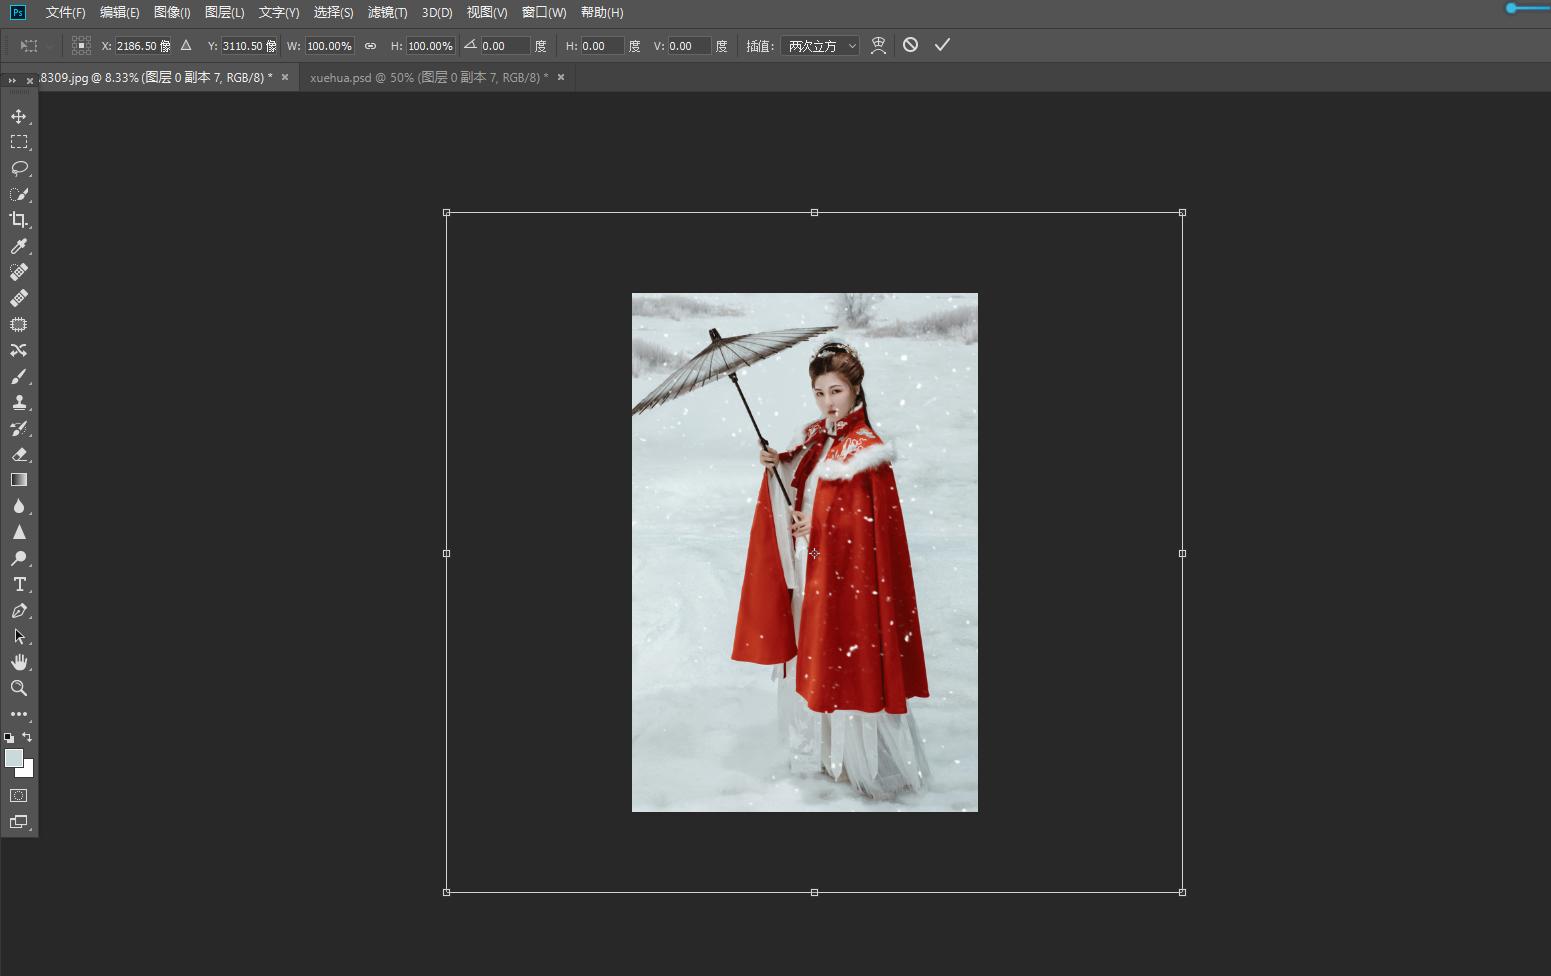Select the Horizontal Type tool
The width and height of the screenshot is (1551, 976).
coord(18,584)
